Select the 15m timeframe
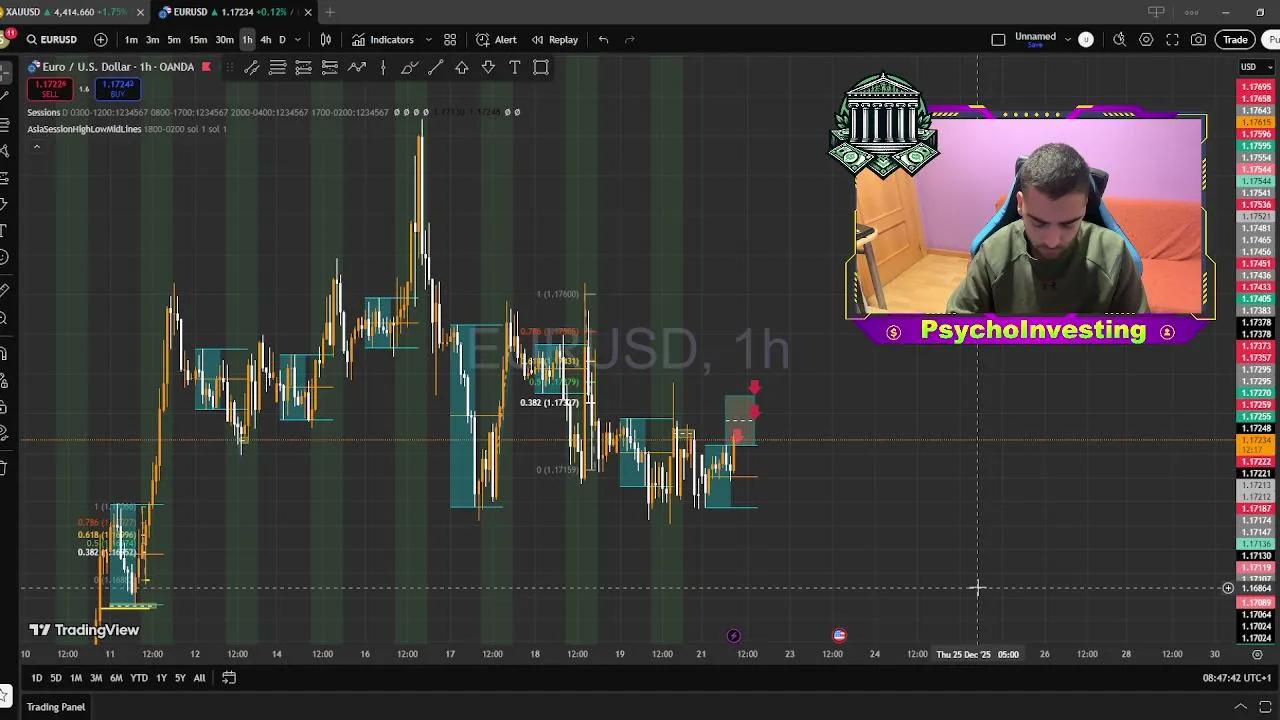The width and height of the screenshot is (1280, 720). click(x=198, y=40)
